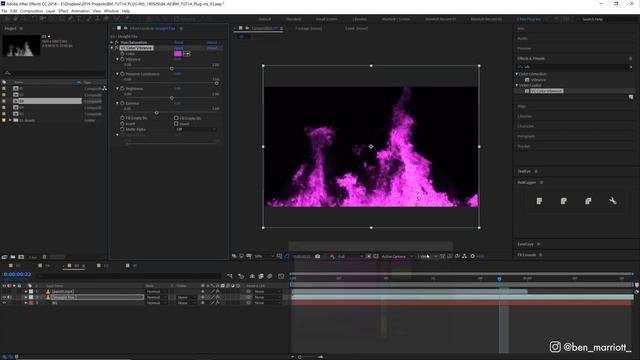Click the Always Preview This View icon
The width and height of the screenshot is (640, 360).
coord(234,256)
